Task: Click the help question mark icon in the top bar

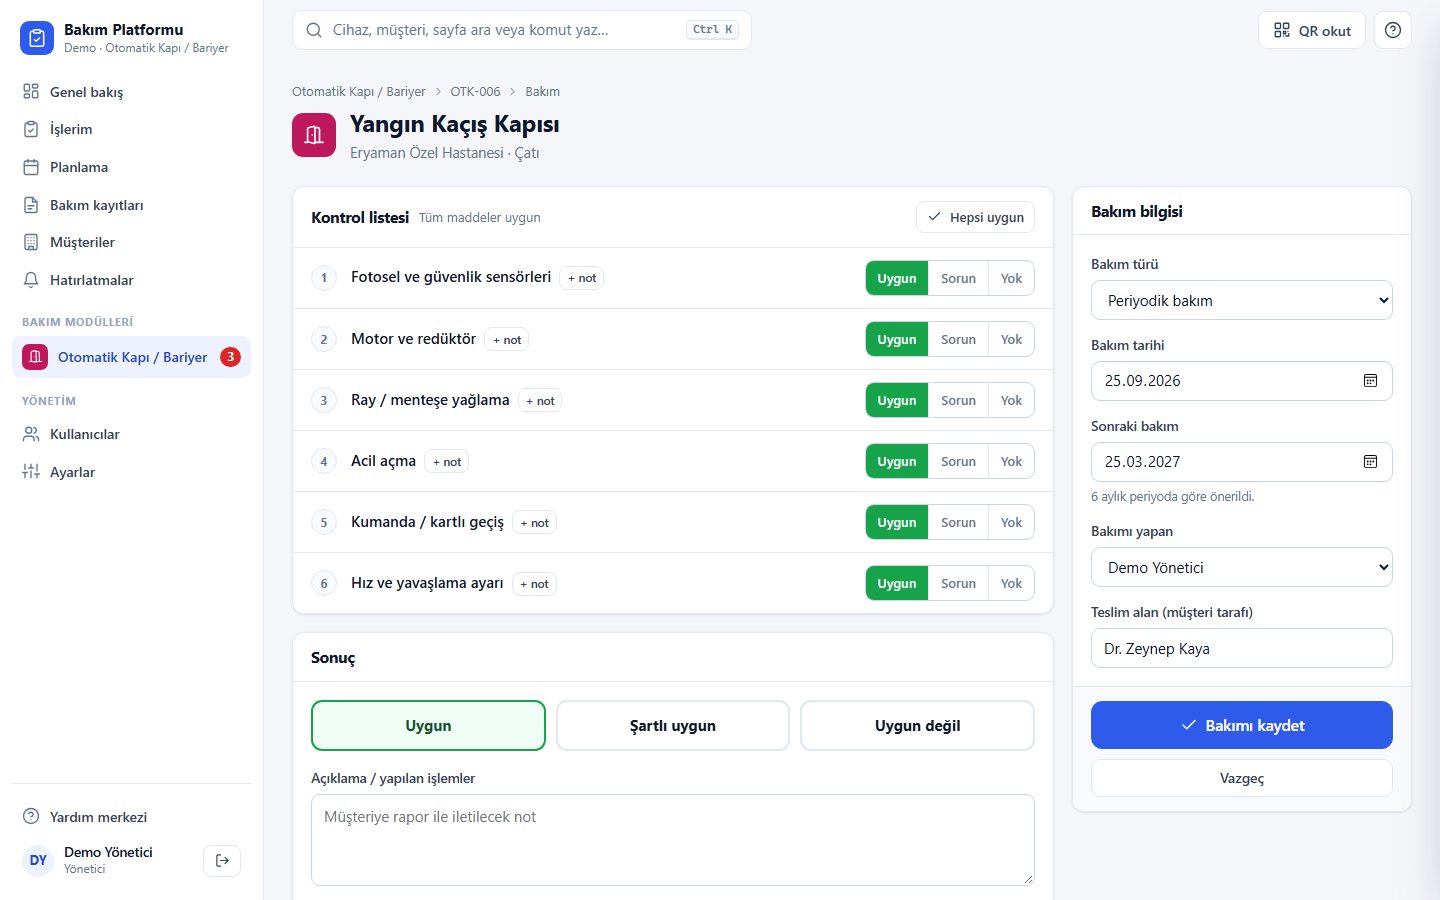Action: click(1392, 30)
